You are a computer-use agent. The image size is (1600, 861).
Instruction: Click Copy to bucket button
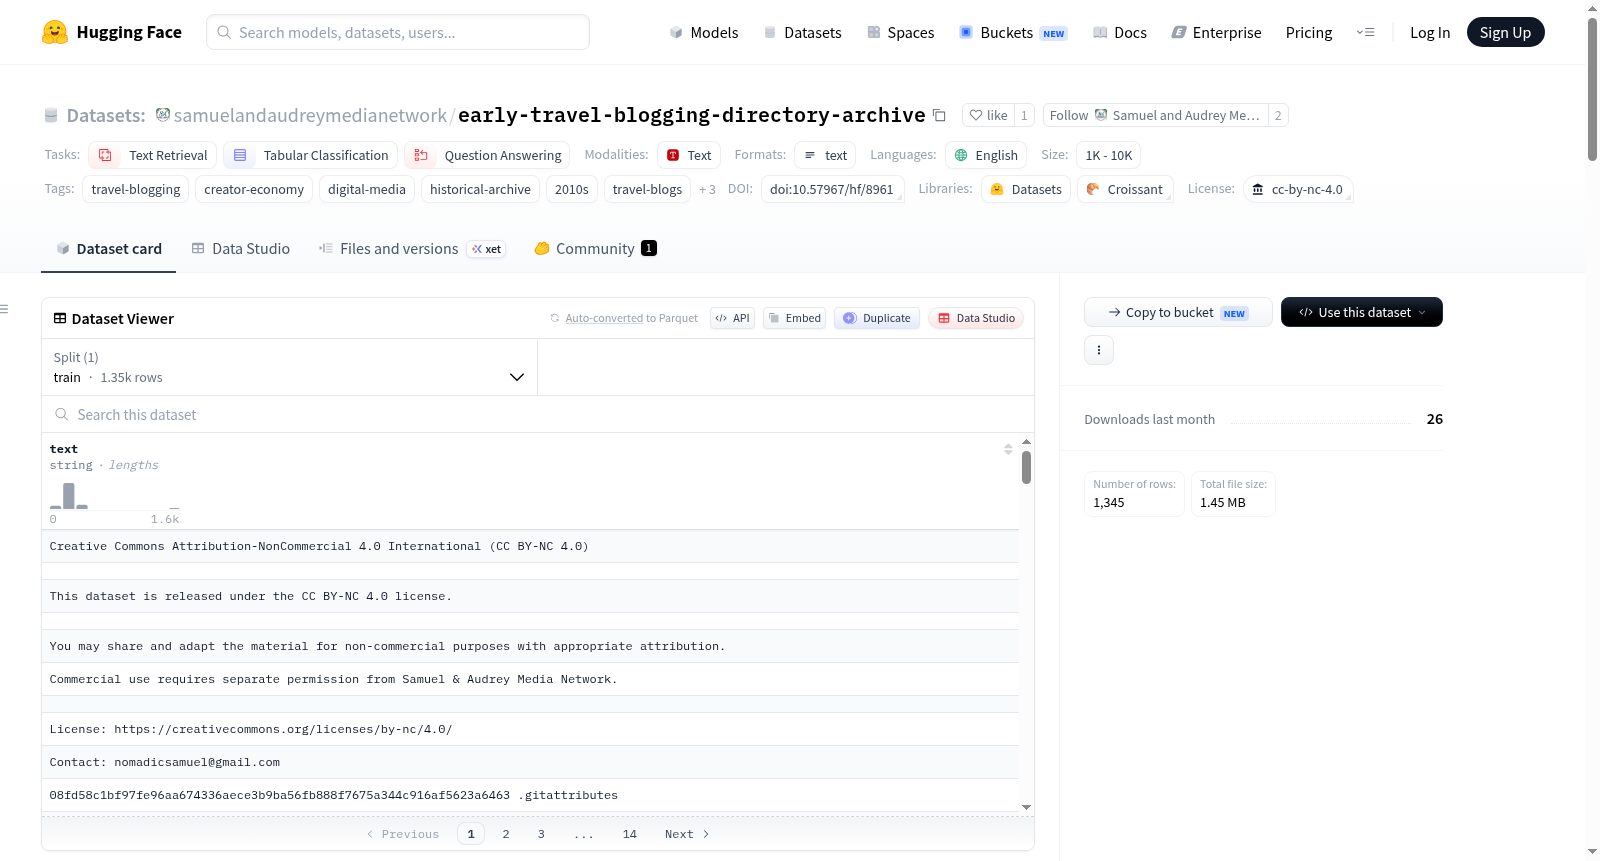(1178, 312)
